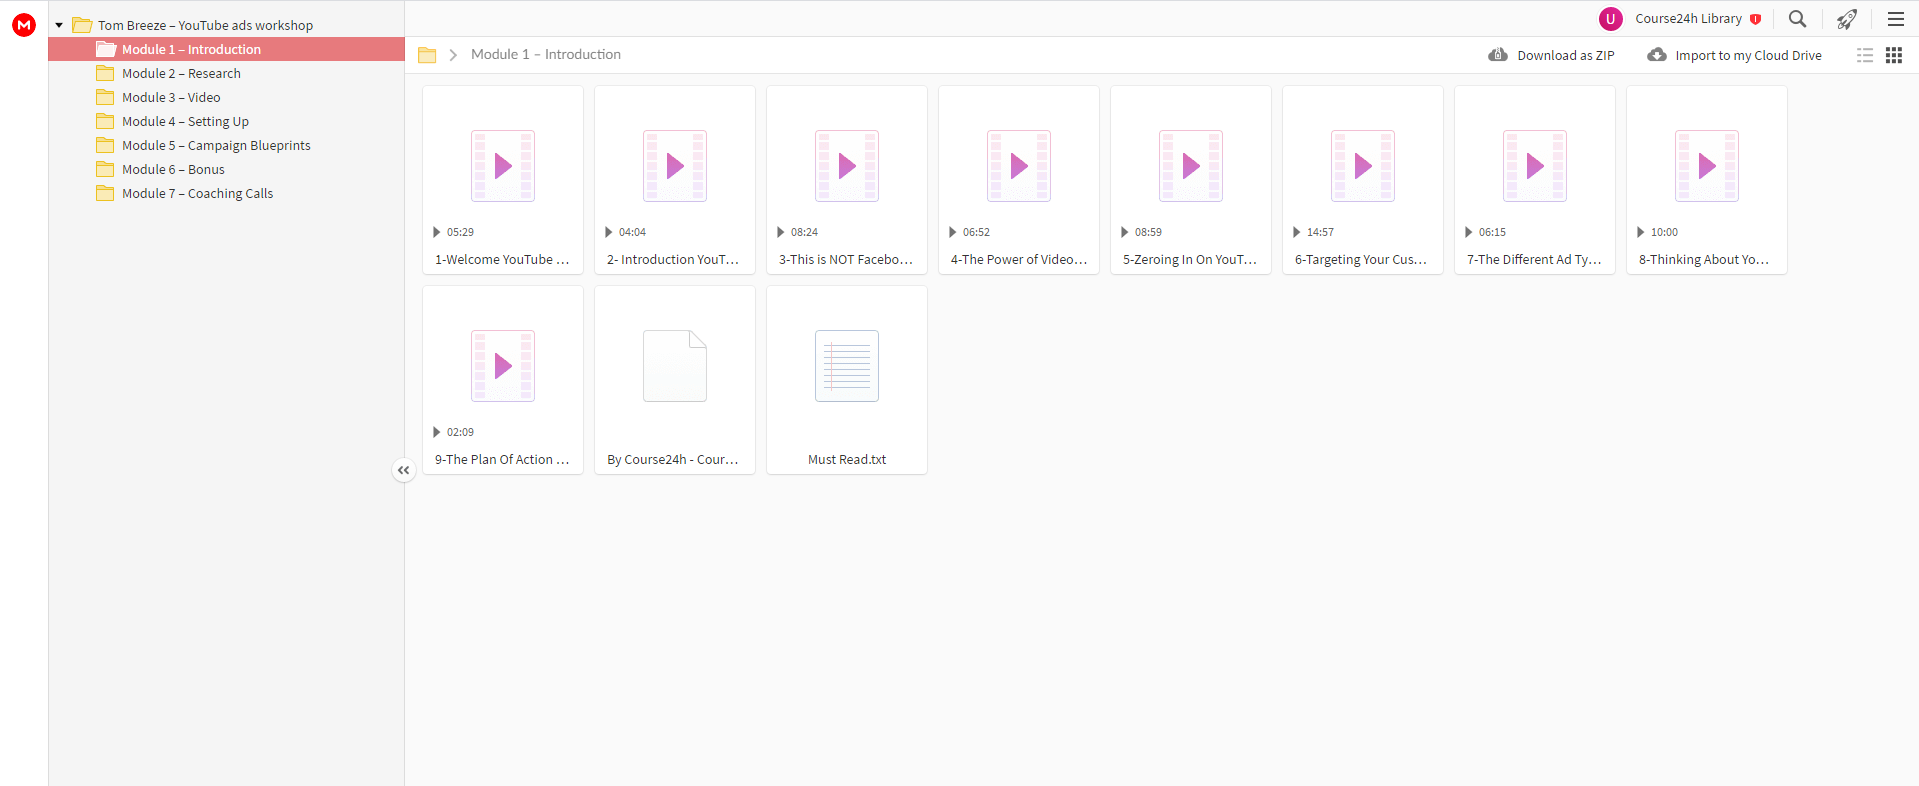Switch to grid thumbnail view
1919x786 pixels.
pyautogui.click(x=1894, y=55)
